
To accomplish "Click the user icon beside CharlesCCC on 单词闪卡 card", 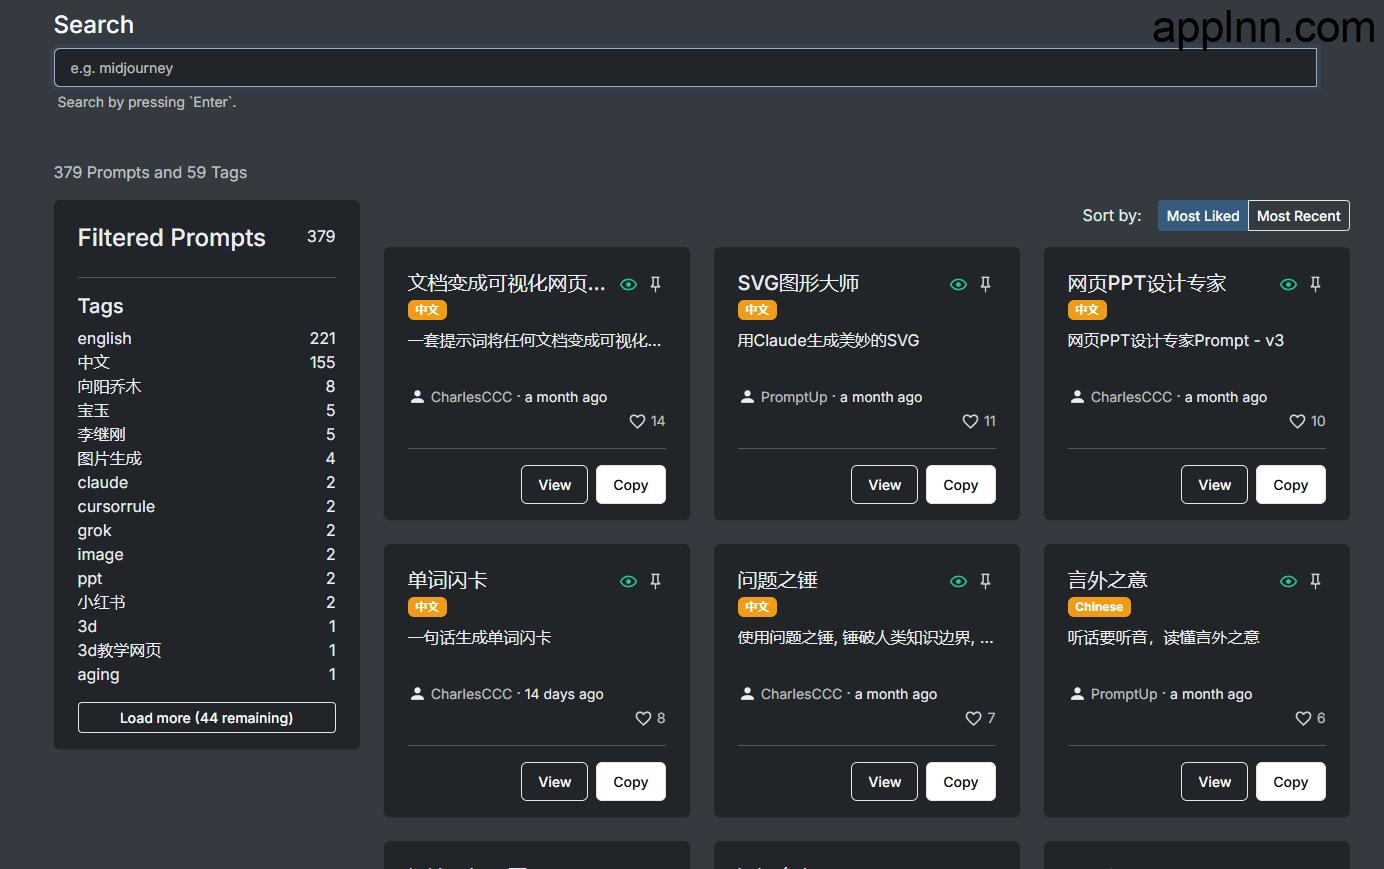I will 417,693.
